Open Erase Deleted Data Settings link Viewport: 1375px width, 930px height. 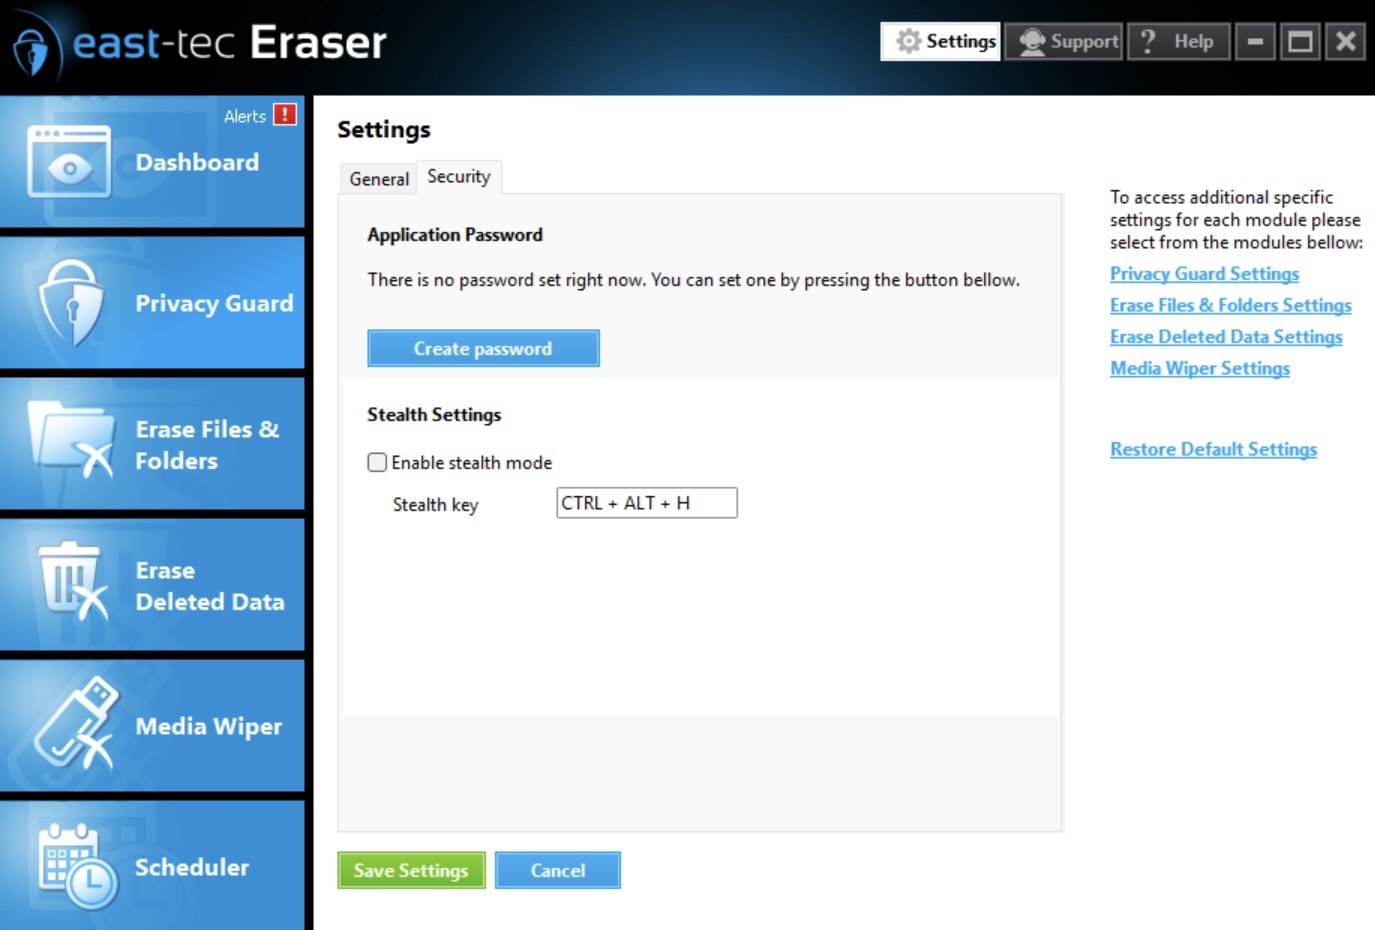(x=1226, y=337)
